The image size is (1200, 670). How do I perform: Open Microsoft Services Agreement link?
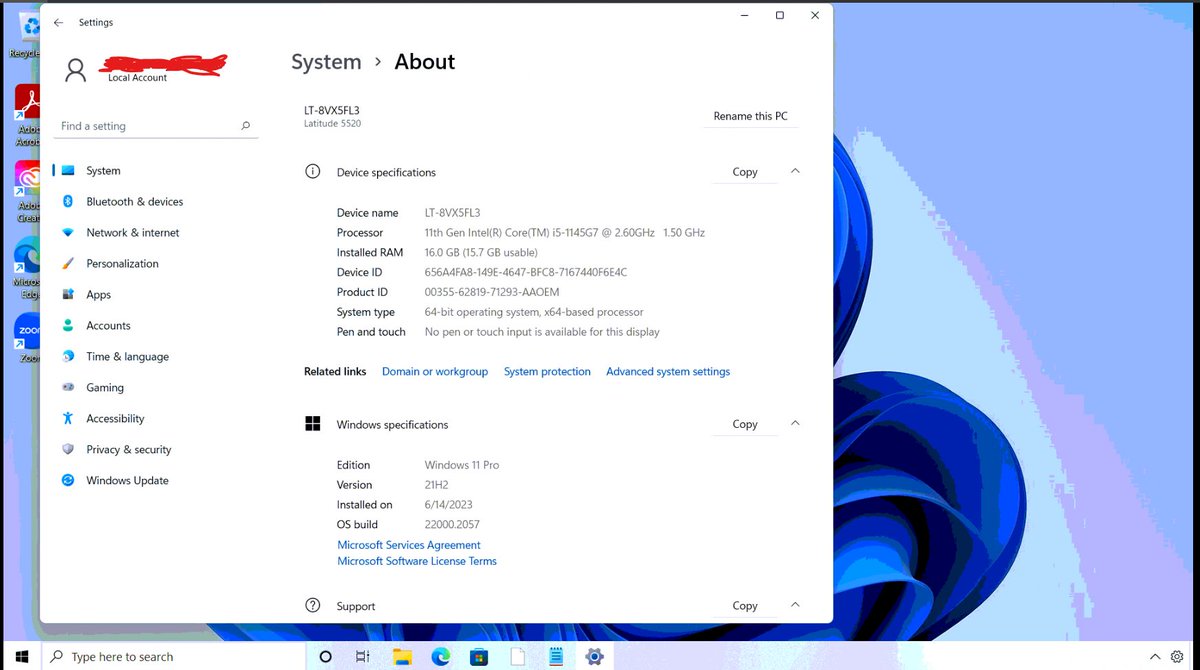[x=409, y=545]
